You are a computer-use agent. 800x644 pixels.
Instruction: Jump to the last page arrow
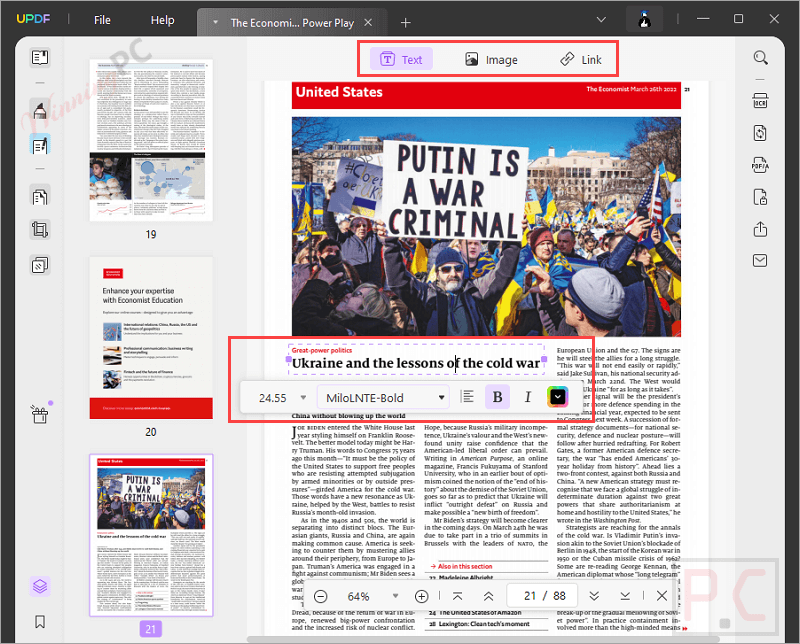pos(625,596)
